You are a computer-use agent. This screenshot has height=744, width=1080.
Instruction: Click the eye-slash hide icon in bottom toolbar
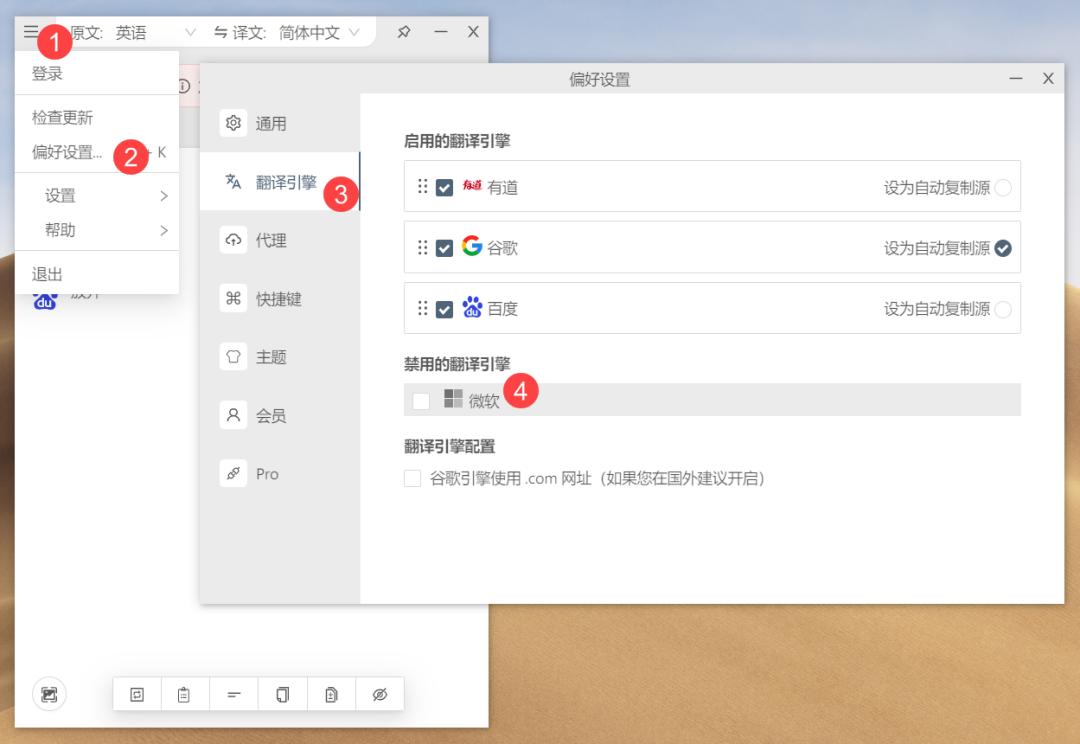coord(377,694)
